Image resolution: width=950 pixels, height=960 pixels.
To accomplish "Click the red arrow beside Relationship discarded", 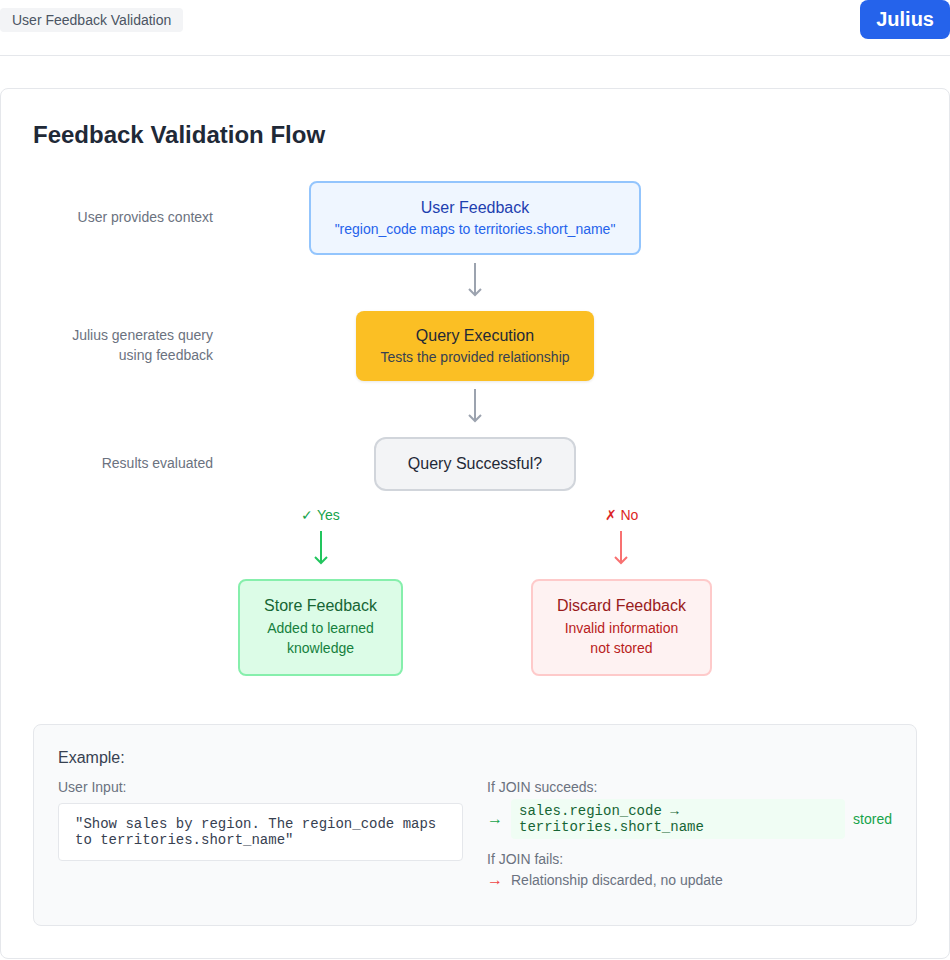I will tap(495, 881).
